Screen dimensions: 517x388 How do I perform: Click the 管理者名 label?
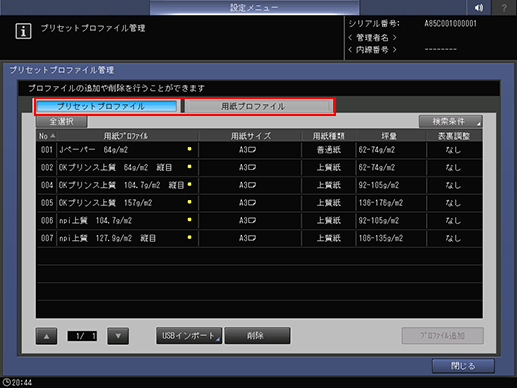[372, 37]
